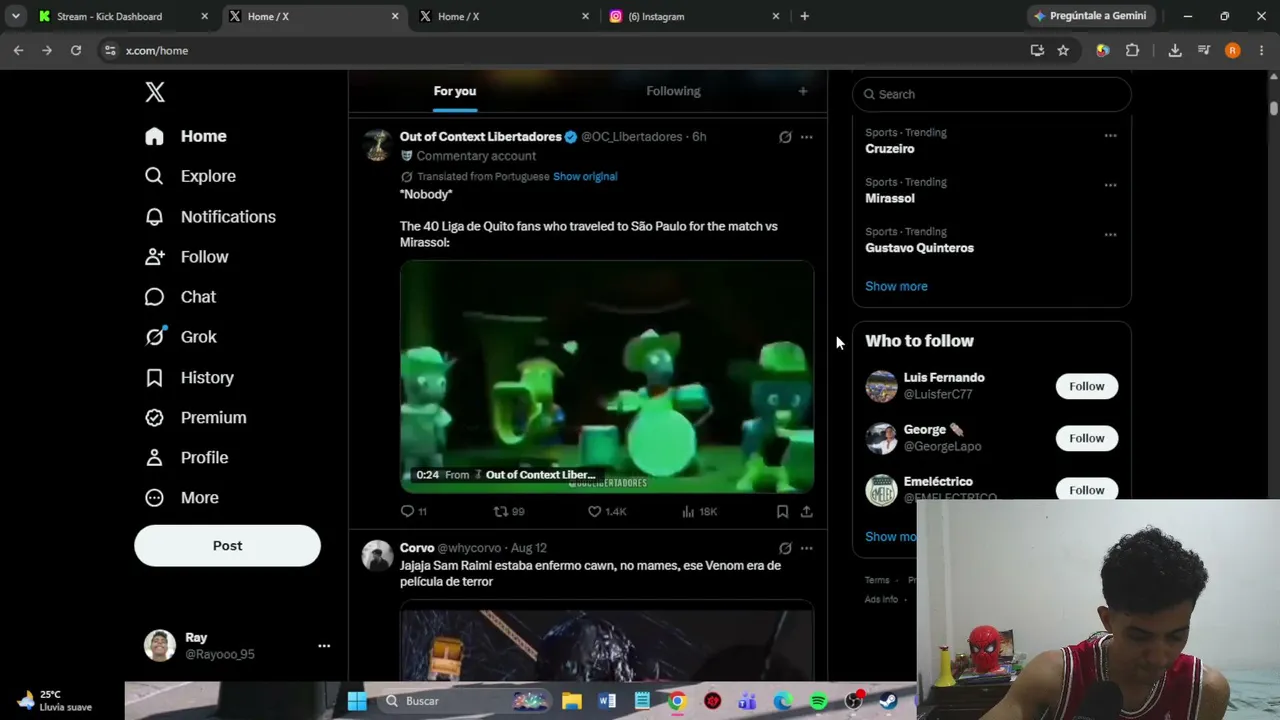This screenshot has height=720, width=1280.
Task: Open History in the left navigation
Action: (x=189, y=377)
